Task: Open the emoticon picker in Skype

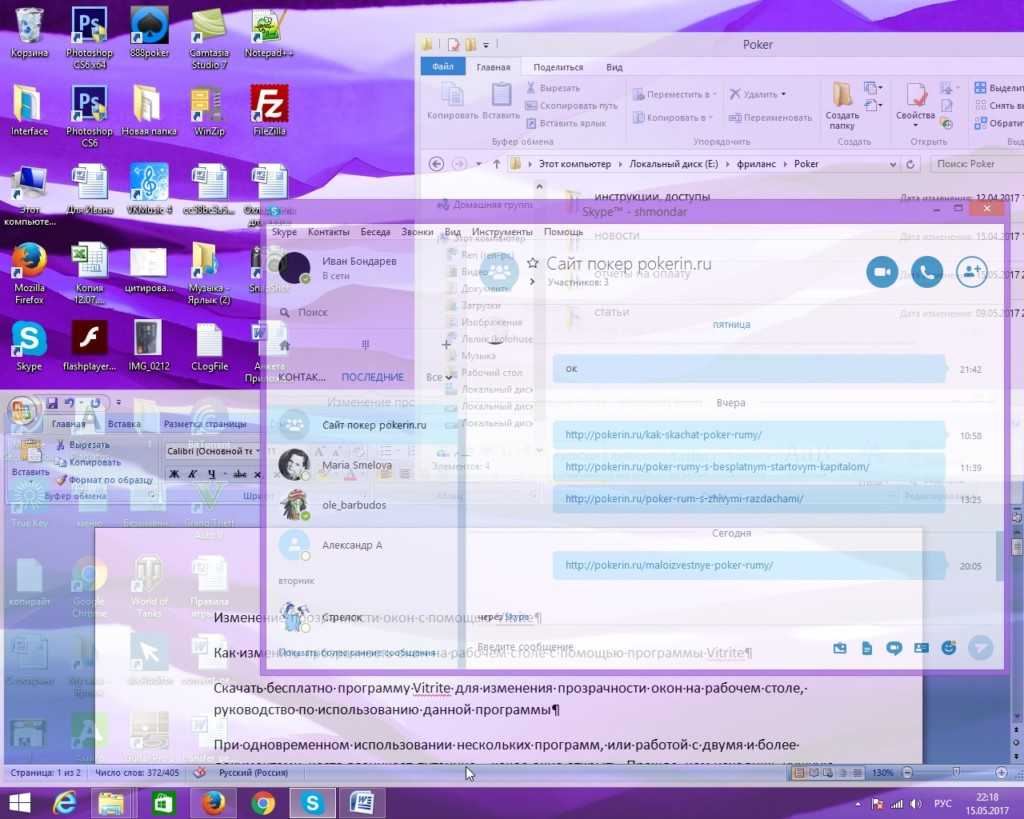Action: click(949, 647)
